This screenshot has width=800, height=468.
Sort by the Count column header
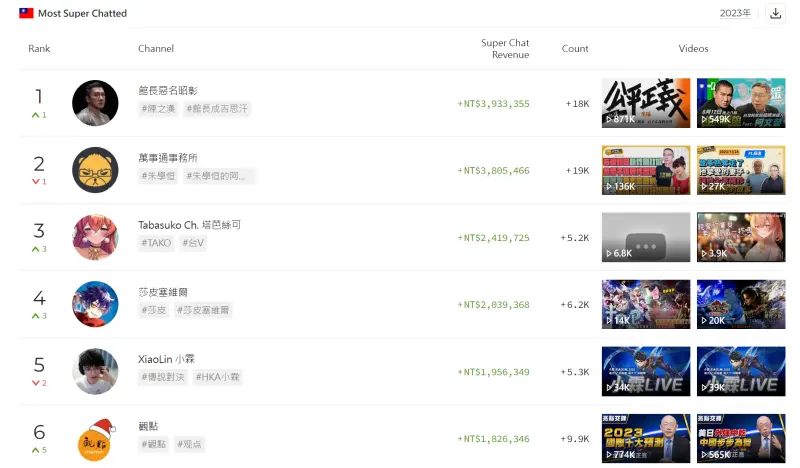[575, 48]
